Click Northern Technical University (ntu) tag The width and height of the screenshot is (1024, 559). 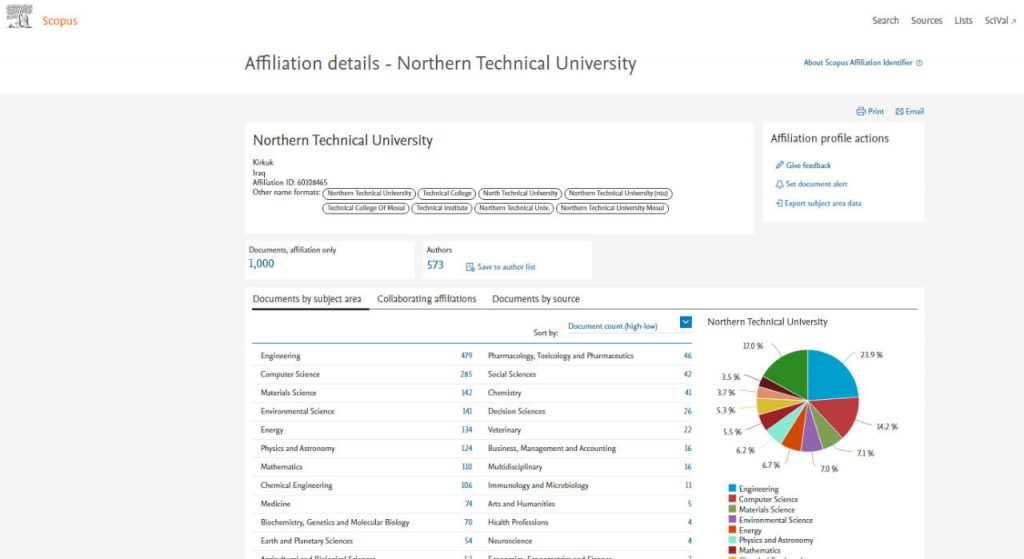618,194
